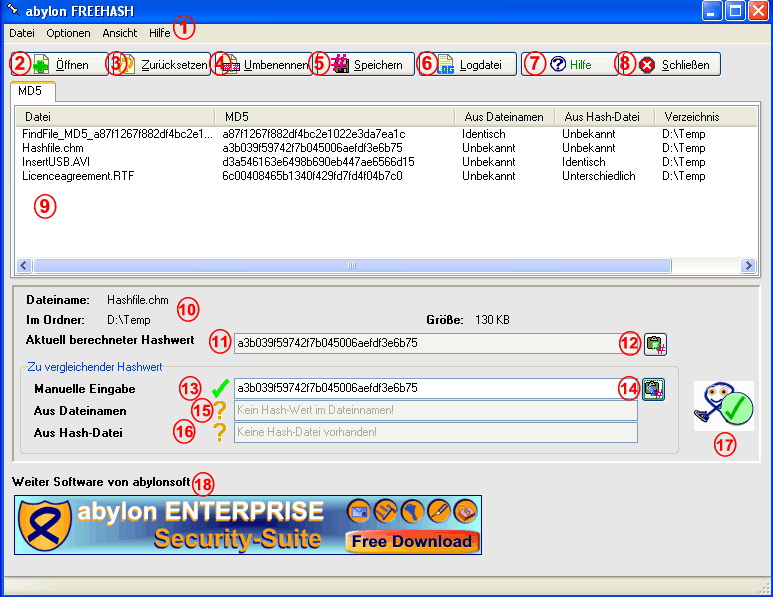Select the InsertUSB.AVI row in the file list

387,162
